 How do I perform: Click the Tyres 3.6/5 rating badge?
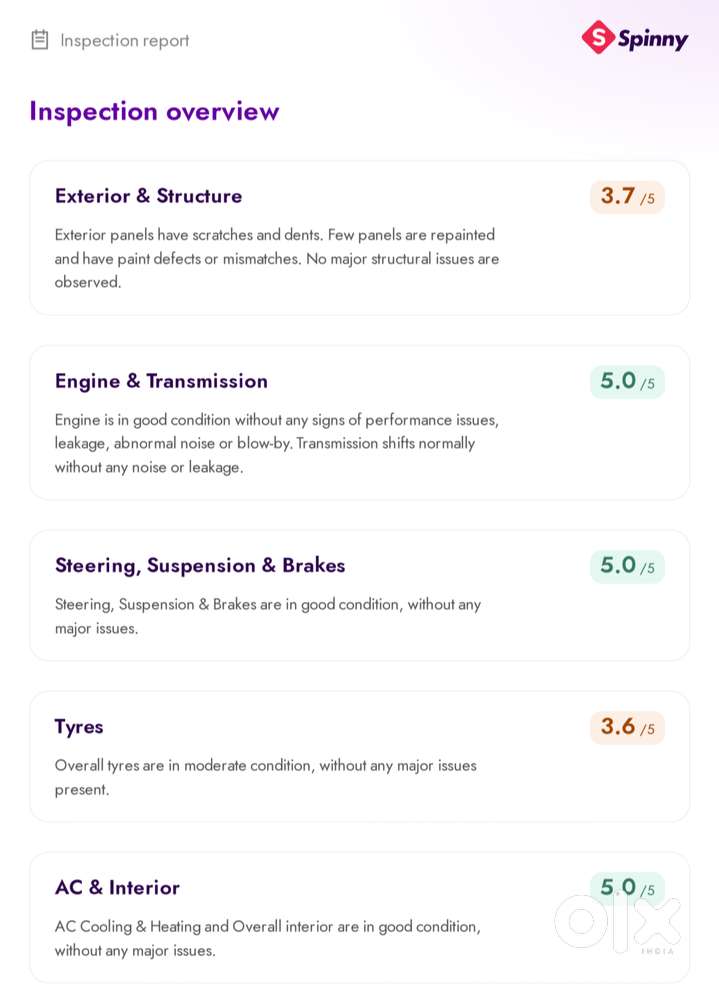tap(627, 728)
